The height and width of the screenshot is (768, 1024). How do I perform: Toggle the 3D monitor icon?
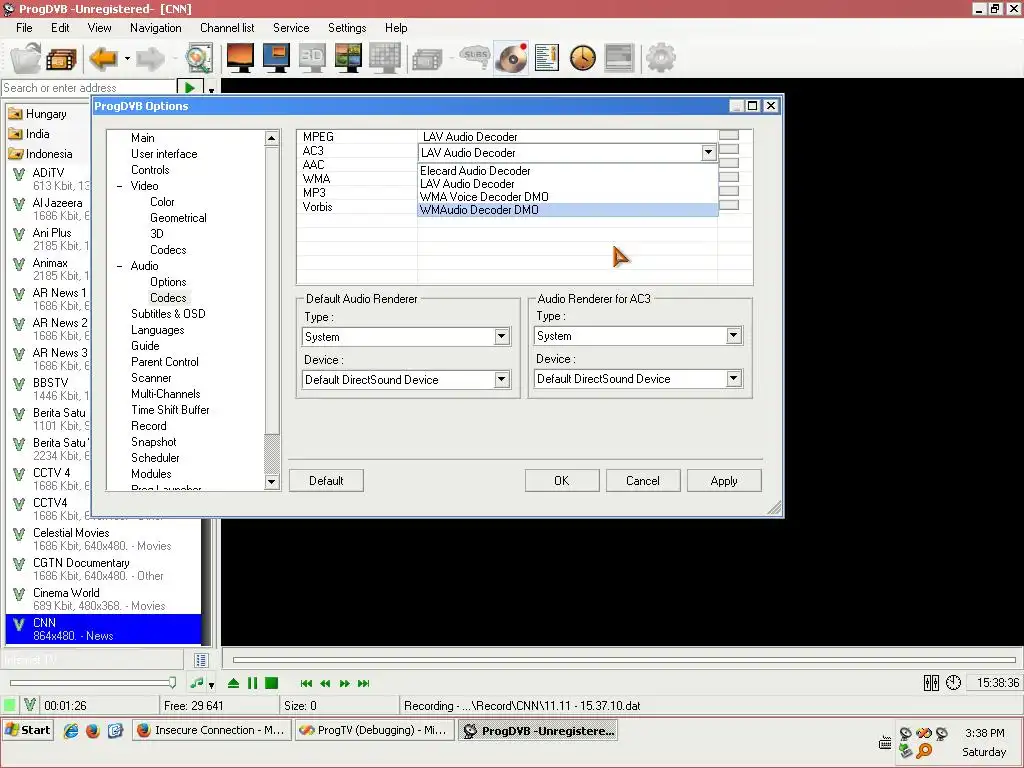click(x=312, y=58)
